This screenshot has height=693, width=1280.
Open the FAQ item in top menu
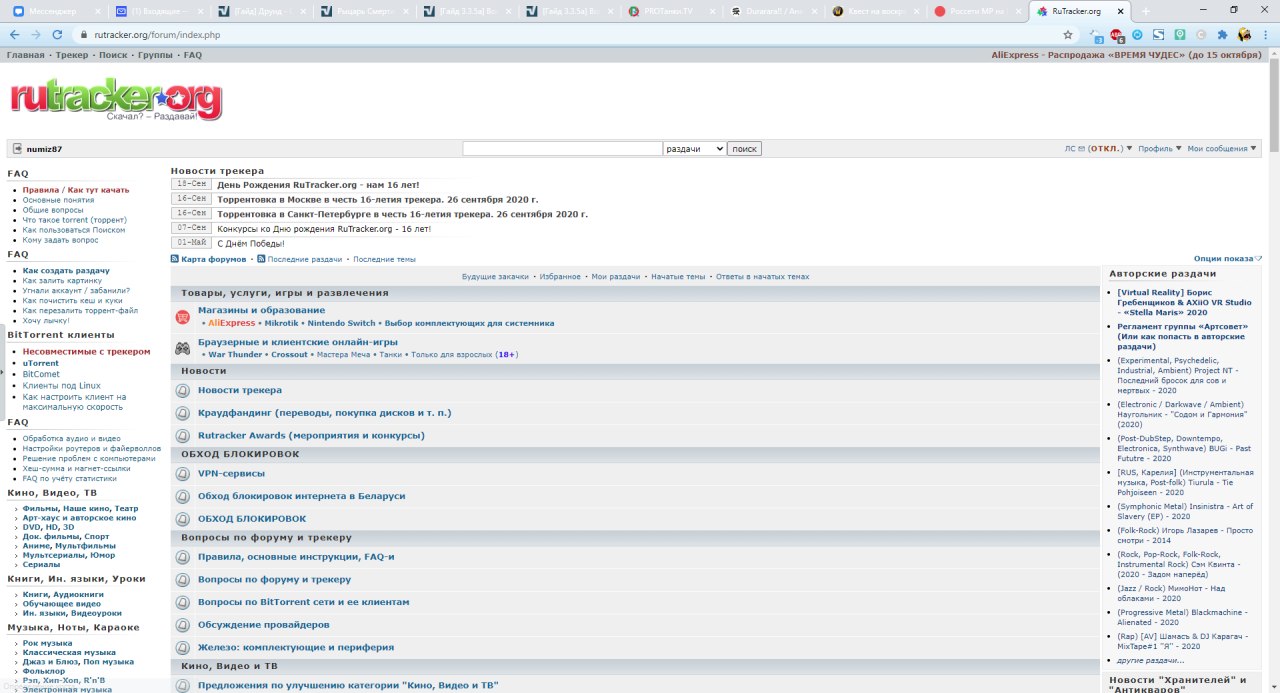pos(192,55)
